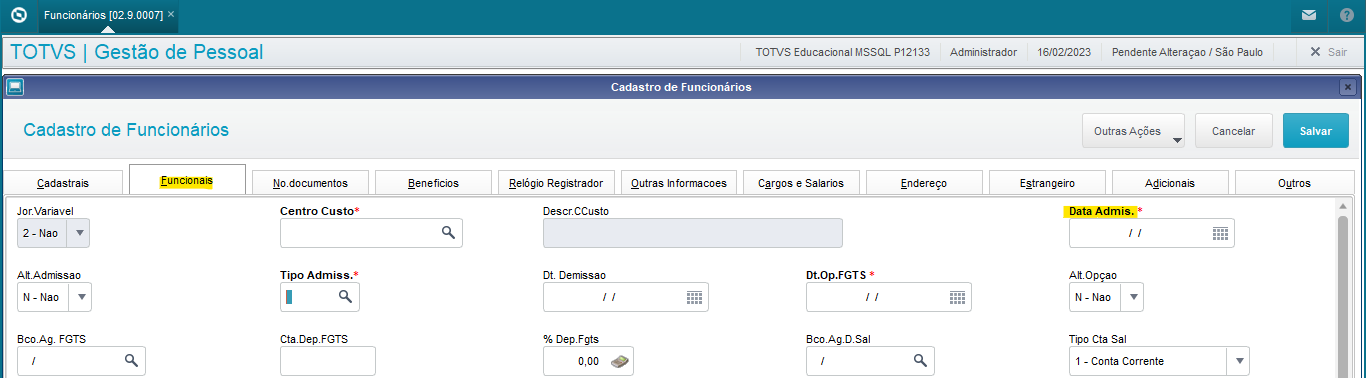The width and height of the screenshot is (1366, 378).
Task: Switch to Outros tab
Action: (x=1294, y=183)
